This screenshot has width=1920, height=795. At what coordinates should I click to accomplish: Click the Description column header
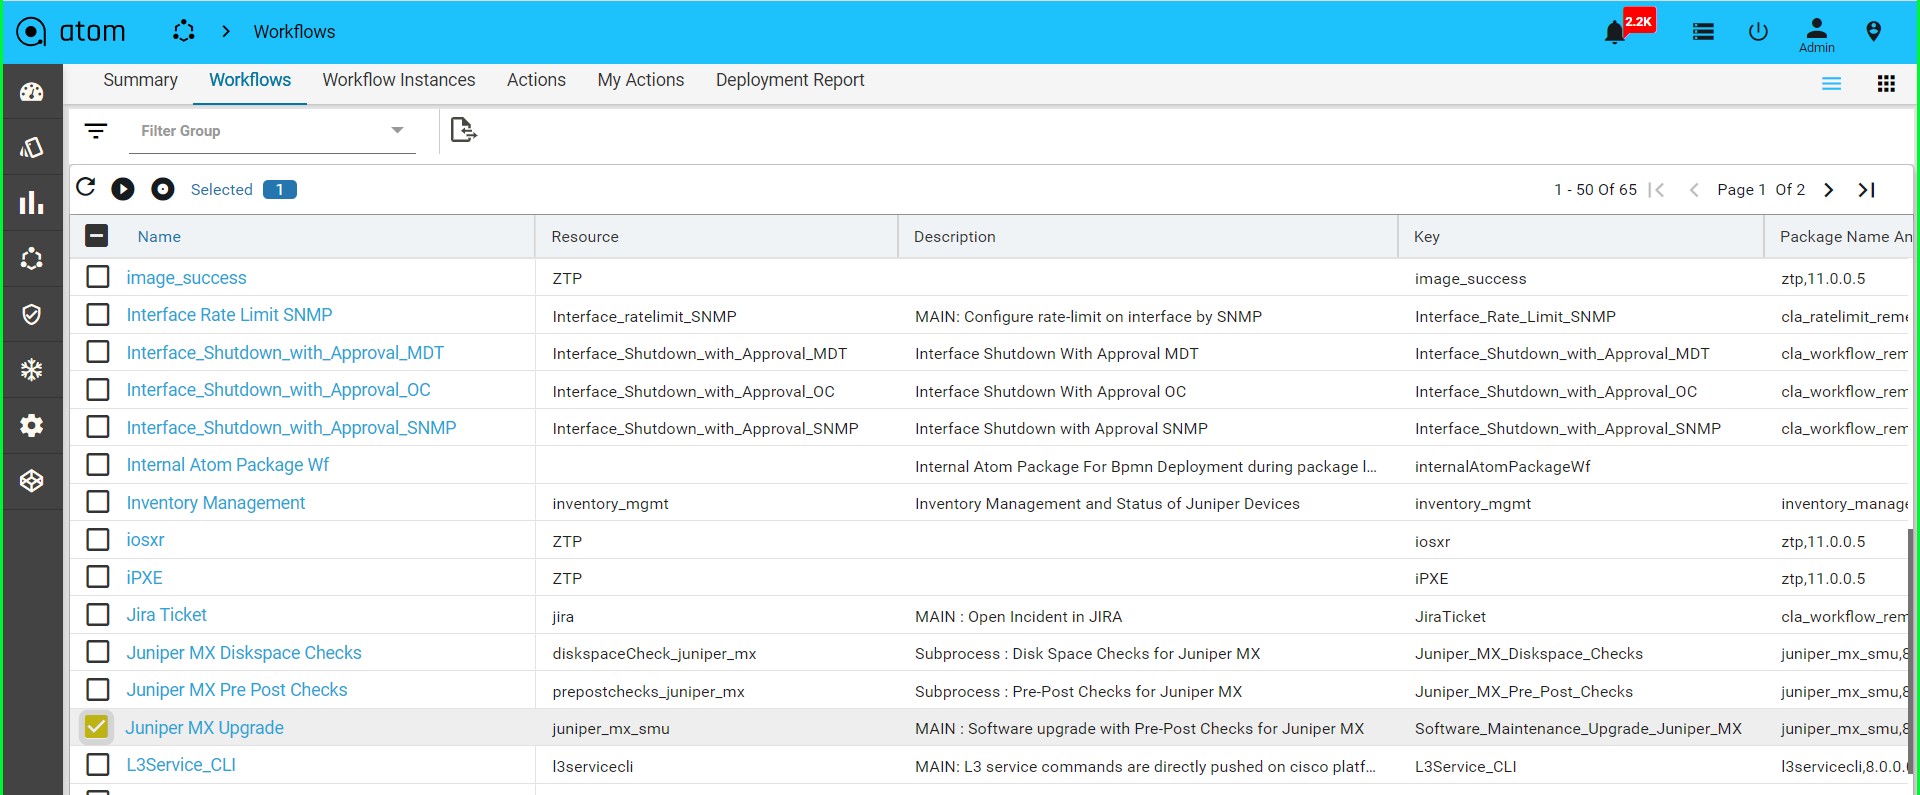pyautogui.click(x=955, y=237)
